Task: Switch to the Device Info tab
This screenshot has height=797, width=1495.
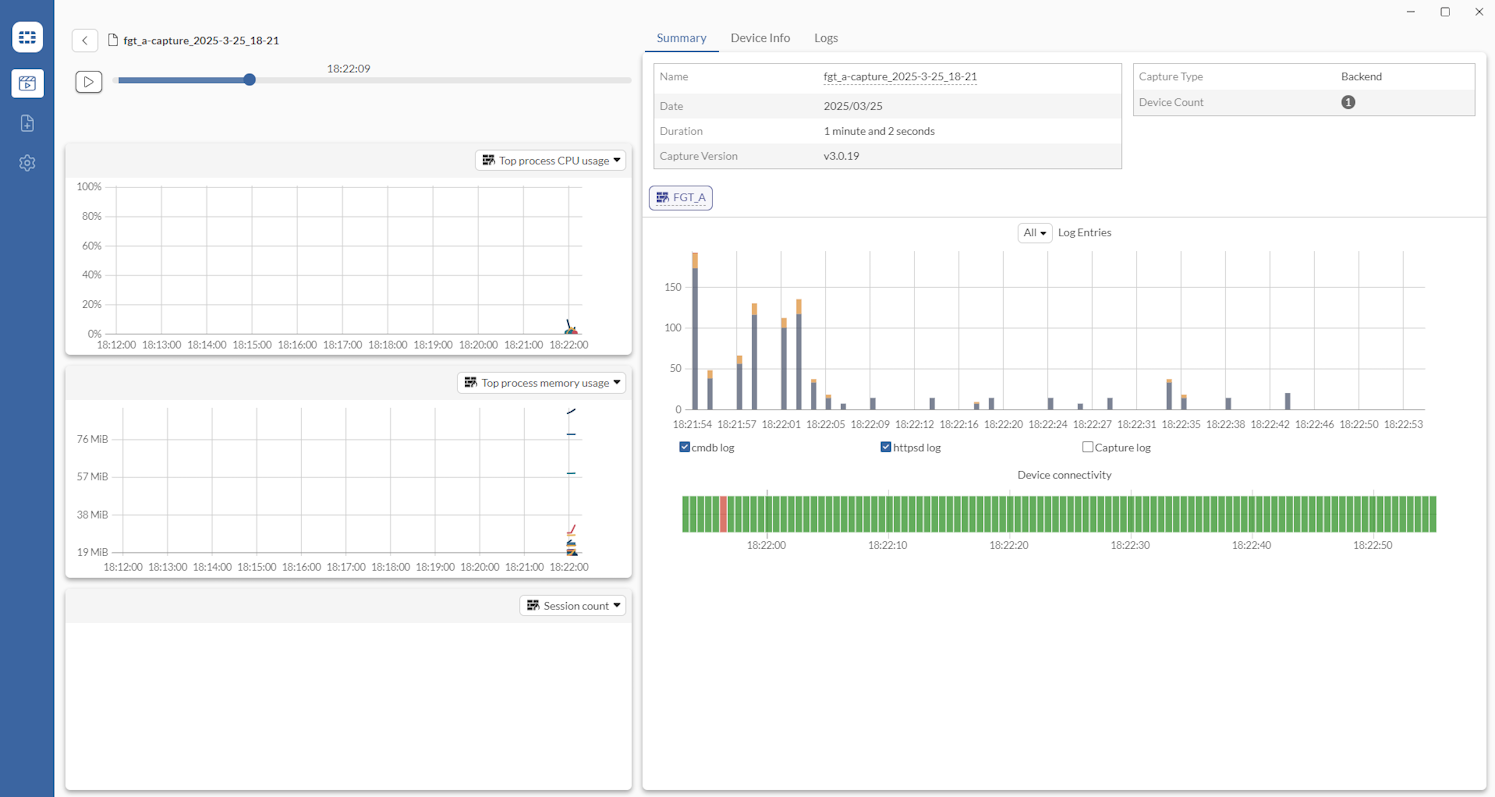Action: (760, 37)
